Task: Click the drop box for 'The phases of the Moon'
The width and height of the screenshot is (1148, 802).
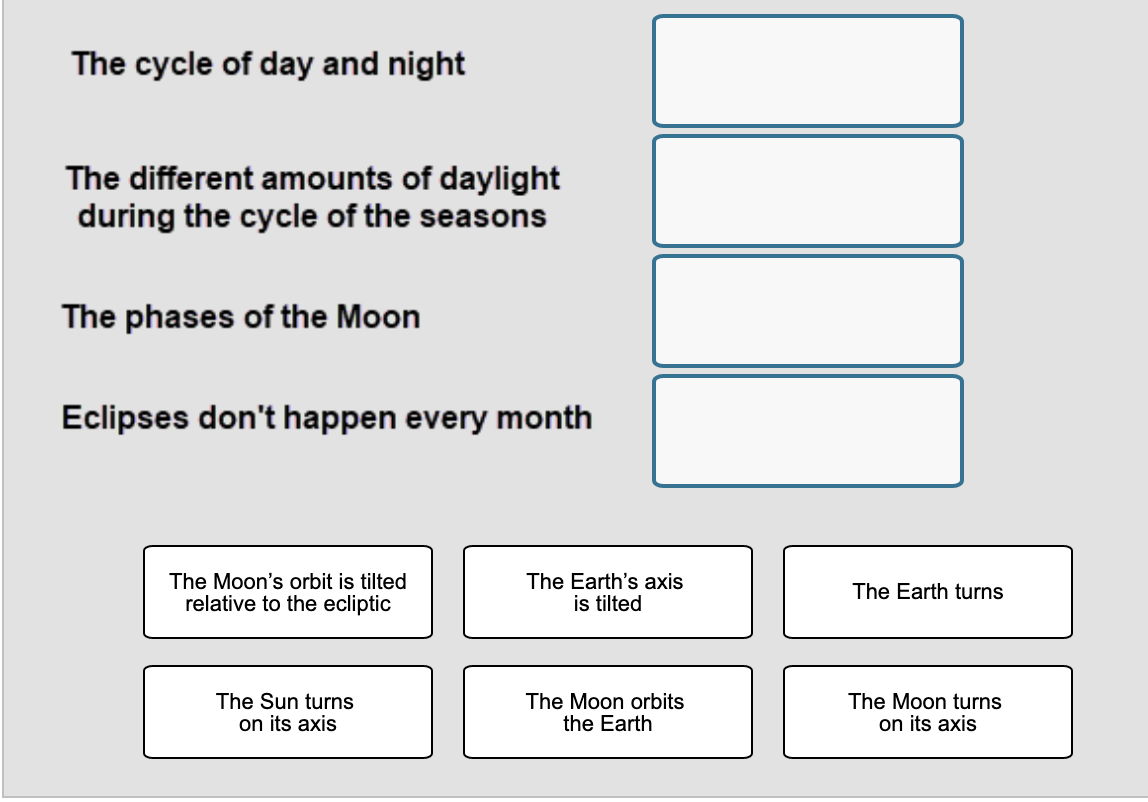Action: [x=807, y=311]
